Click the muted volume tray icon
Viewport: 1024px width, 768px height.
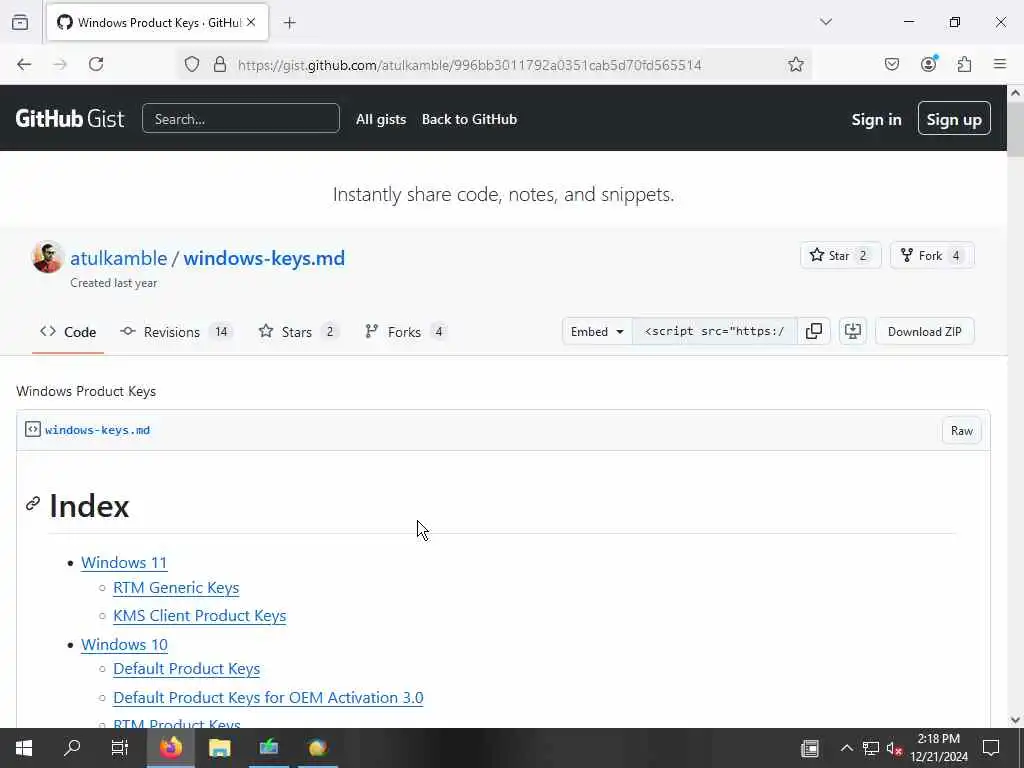click(x=894, y=748)
